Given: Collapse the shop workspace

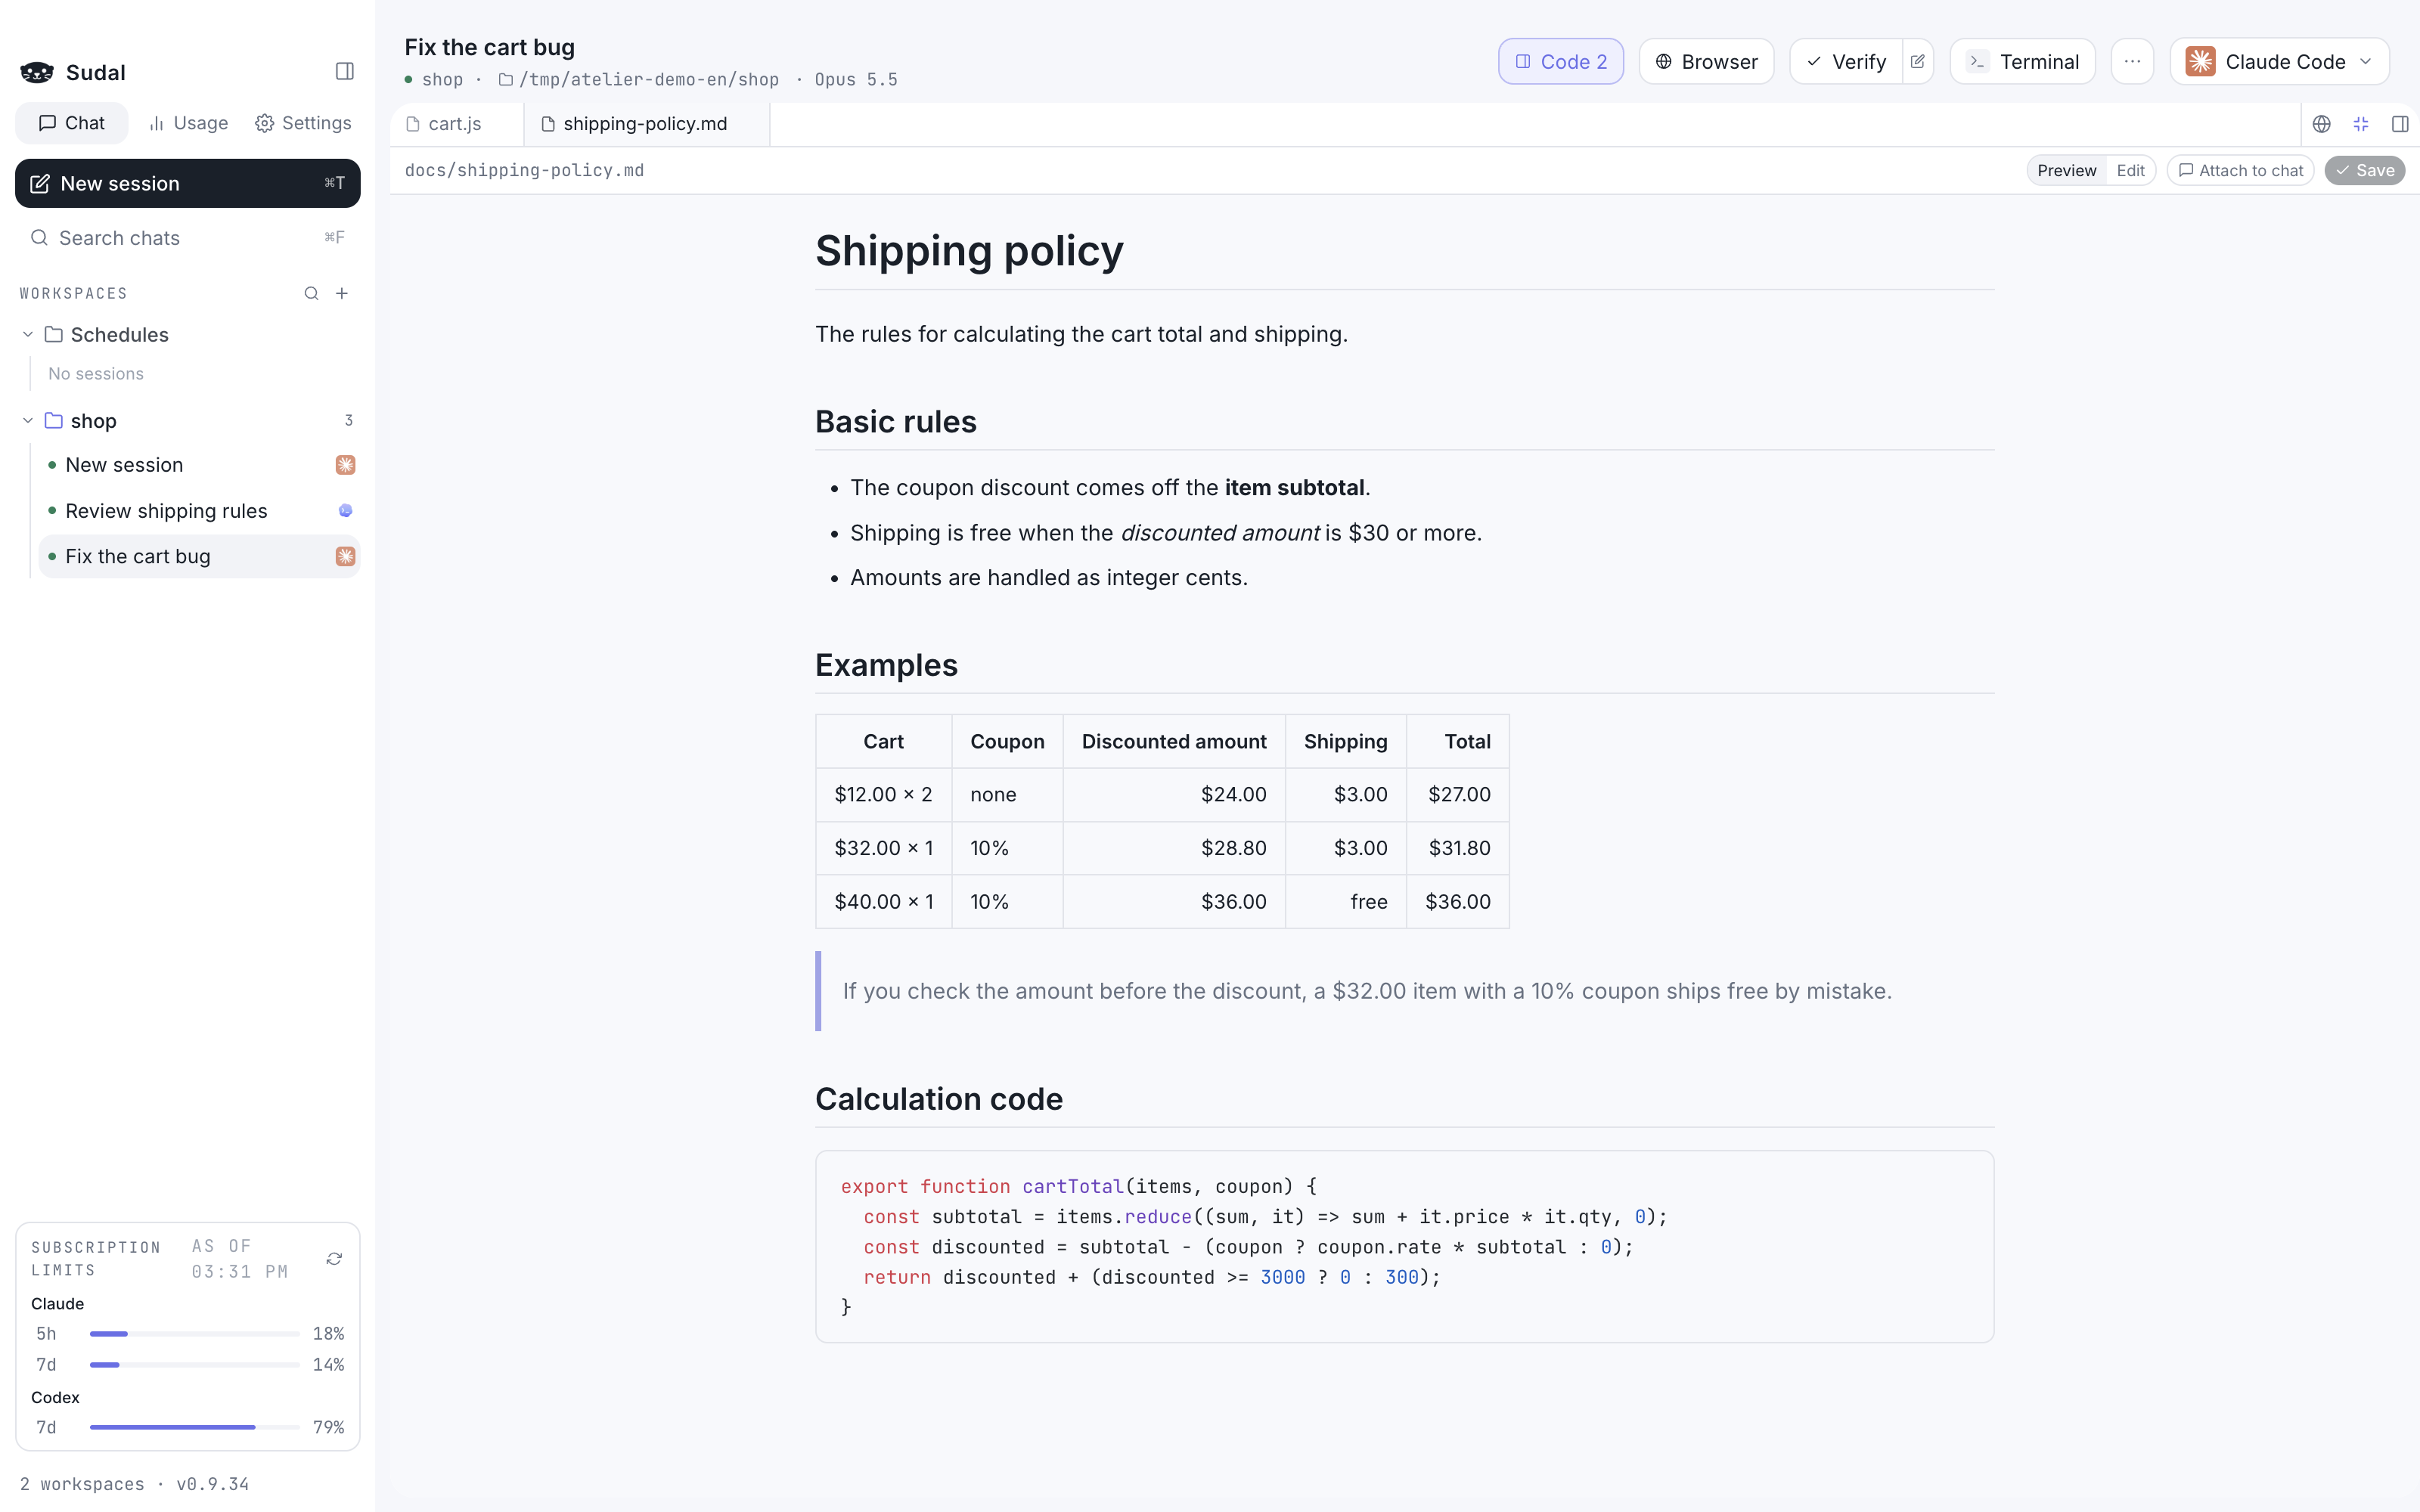Looking at the screenshot, I should [x=28, y=421].
